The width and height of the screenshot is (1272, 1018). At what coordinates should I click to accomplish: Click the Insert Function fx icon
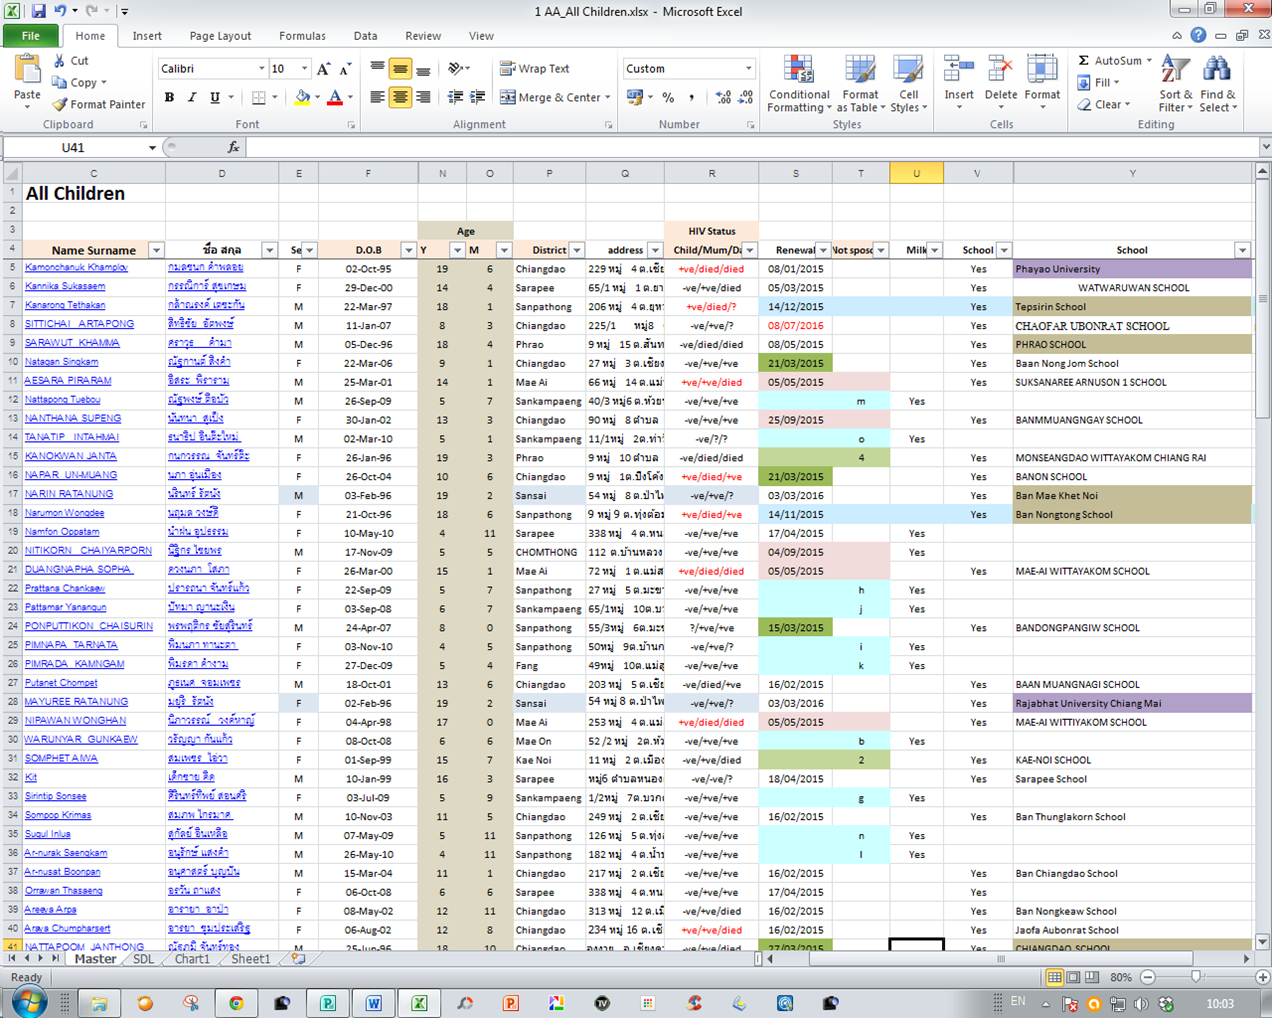233,148
